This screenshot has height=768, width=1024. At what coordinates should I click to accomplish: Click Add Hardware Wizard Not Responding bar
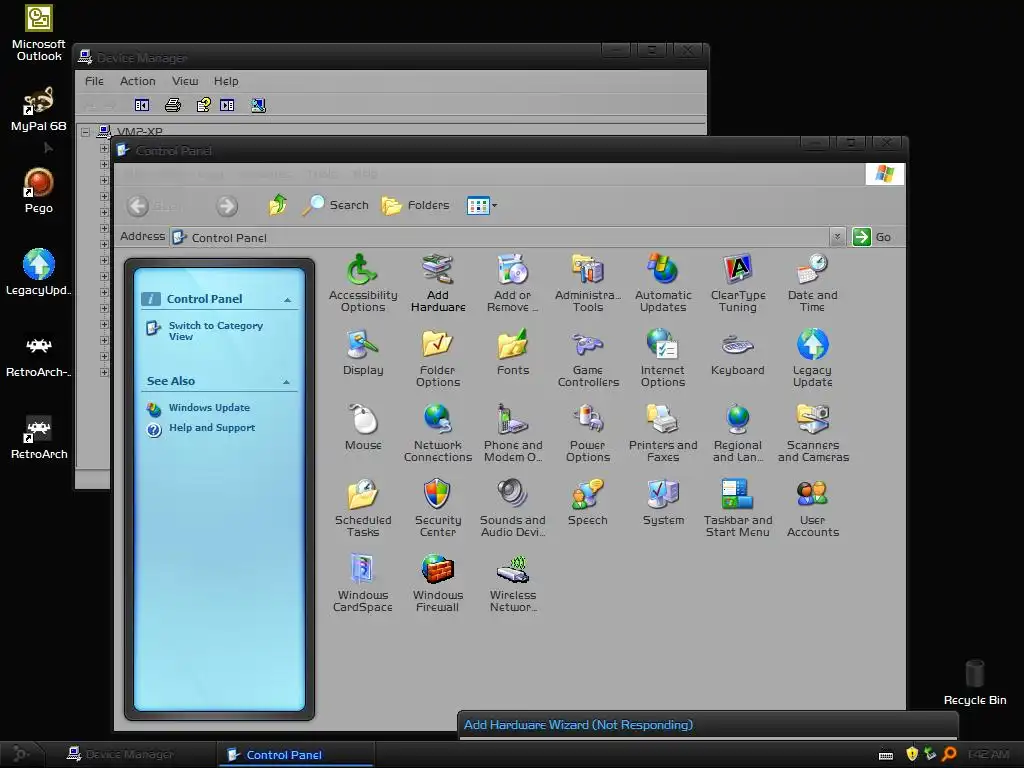pyautogui.click(x=708, y=725)
